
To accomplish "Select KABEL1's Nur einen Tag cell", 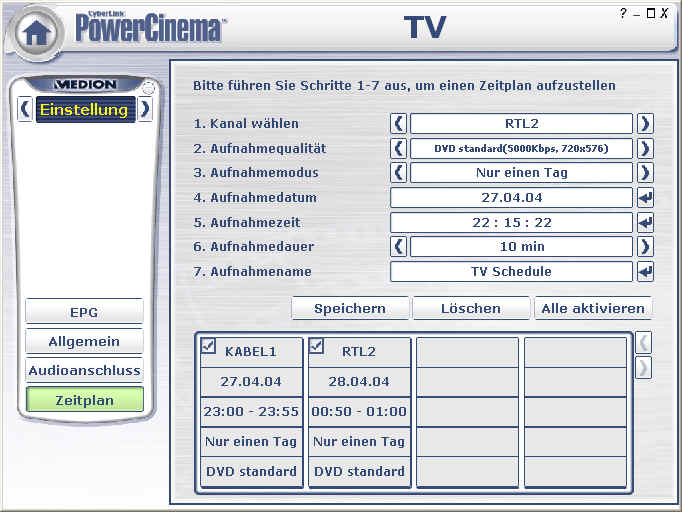I will [251, 442].
